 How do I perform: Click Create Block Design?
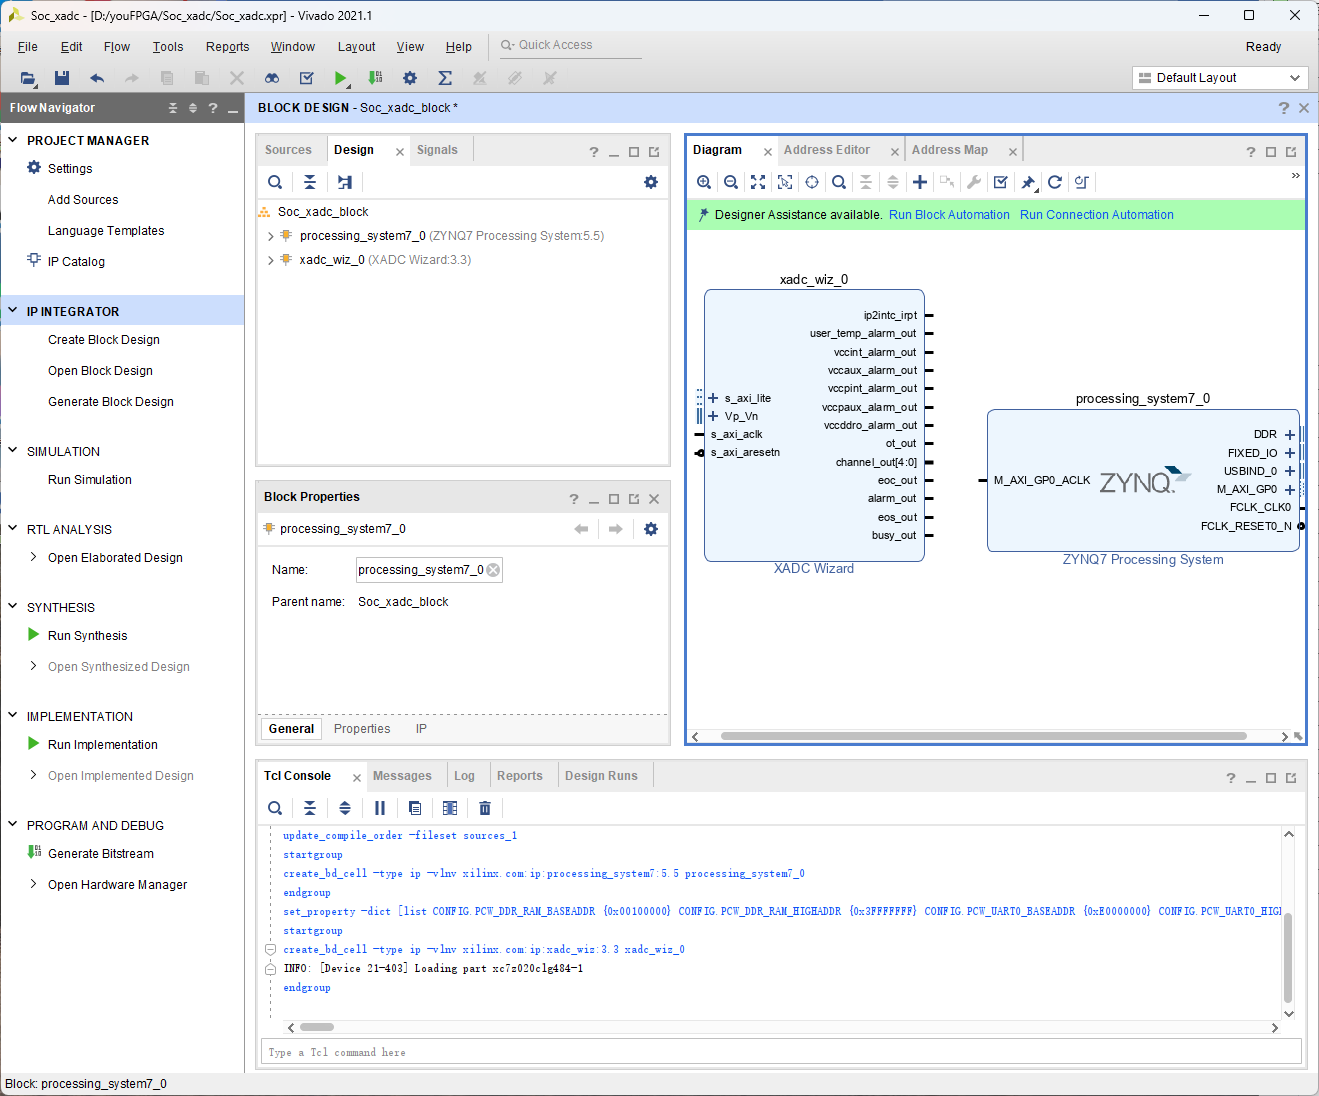pyautogui.click(x=104, y=340)
